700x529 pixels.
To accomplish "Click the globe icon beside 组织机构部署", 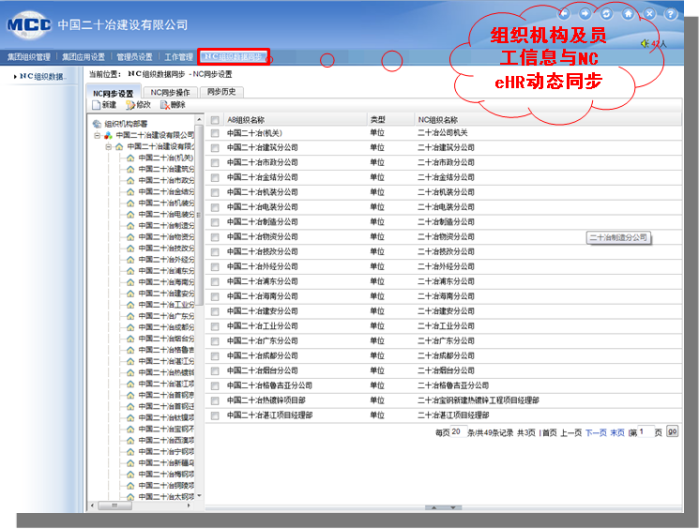I will coord(97,124).
